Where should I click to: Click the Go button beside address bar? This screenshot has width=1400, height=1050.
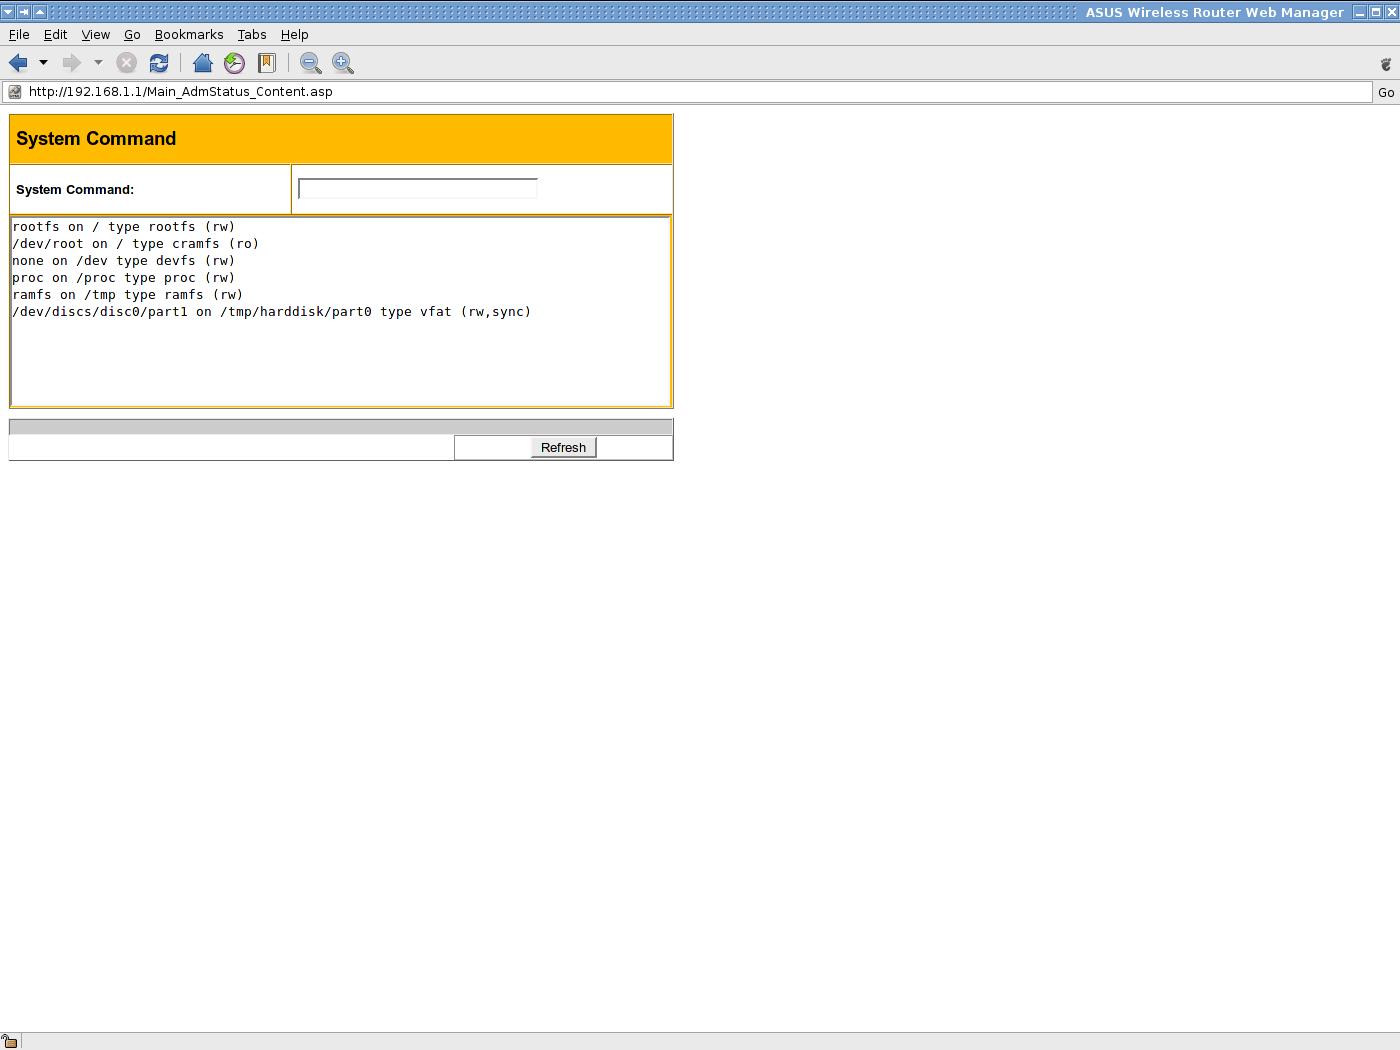click(x=1386, y=93)
